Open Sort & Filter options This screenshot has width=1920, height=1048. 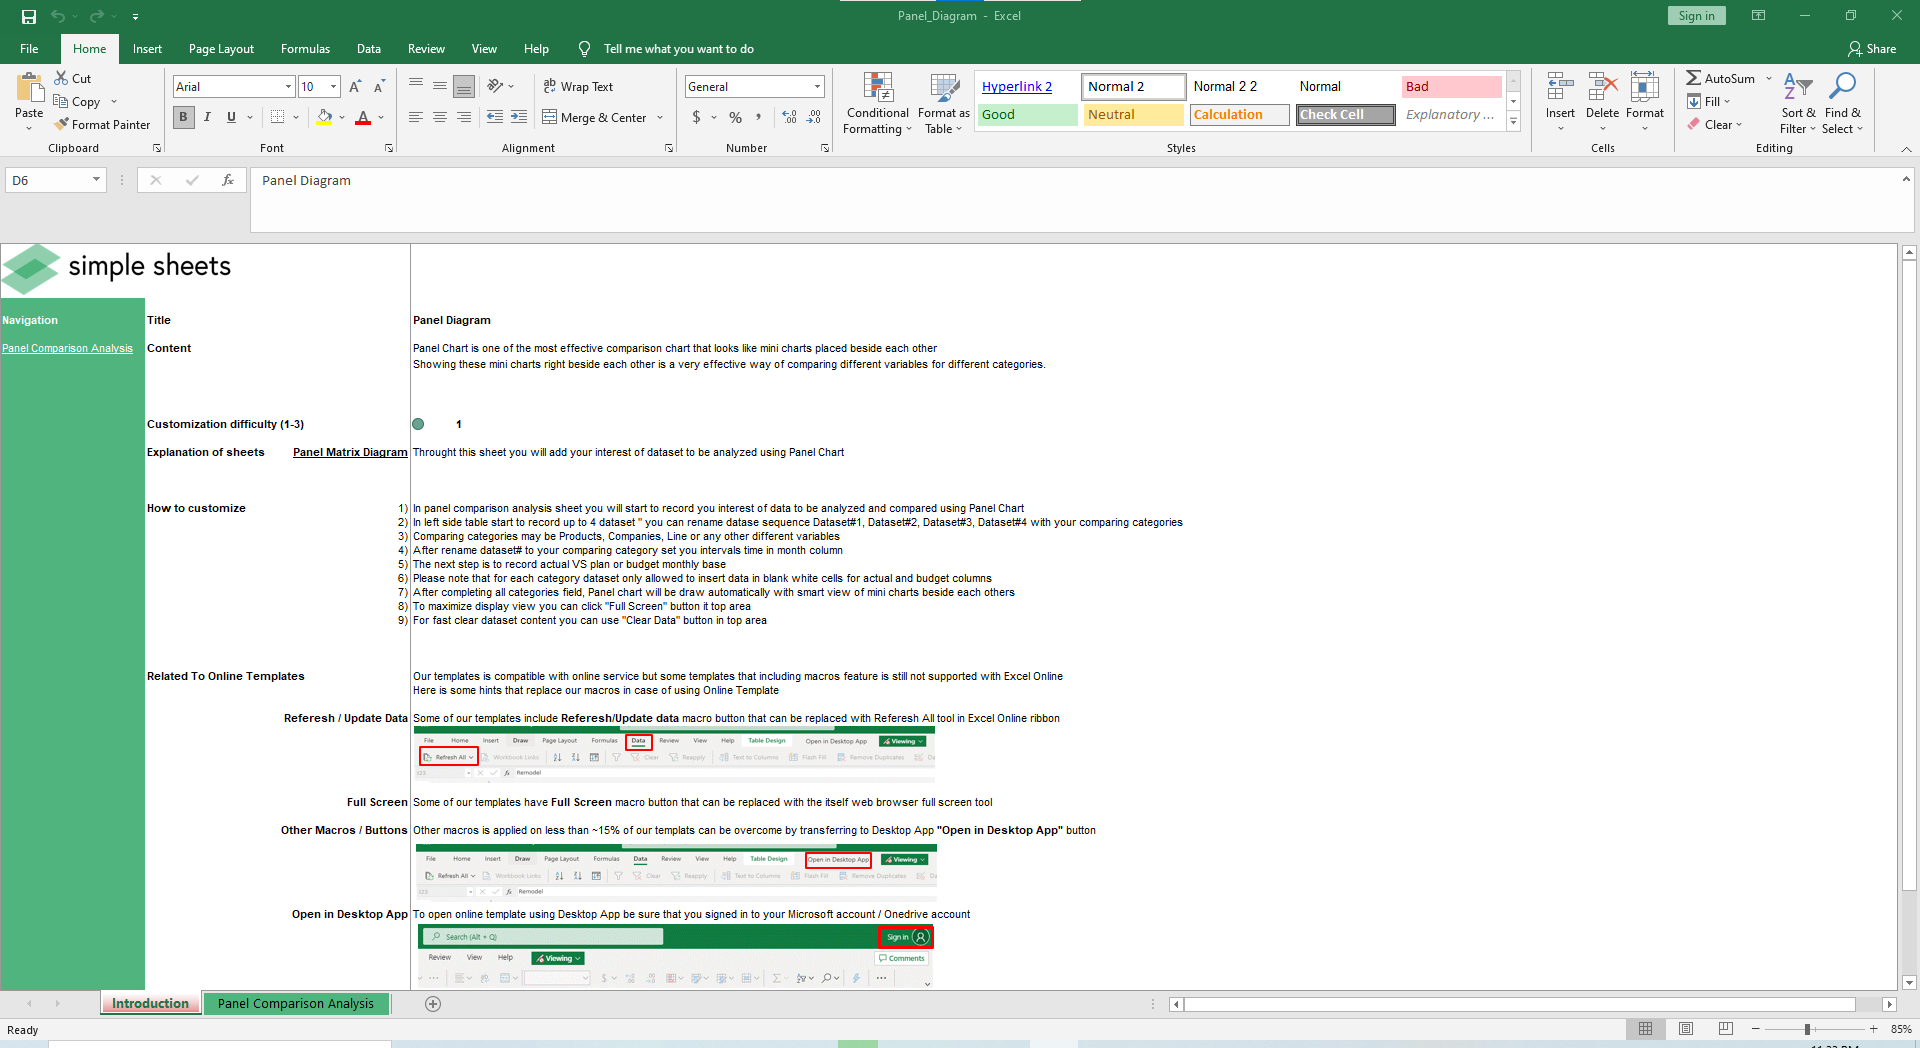[x=1798, y=103]
